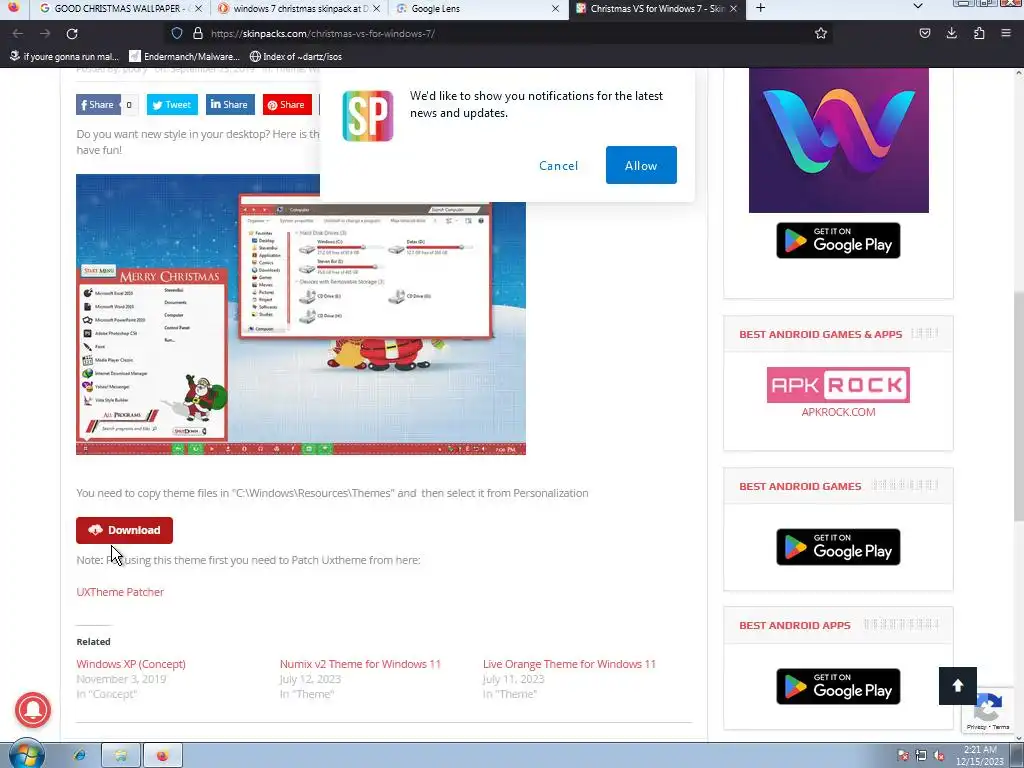The height and width of the screenshot is (768, 1024).
Task: Click Google Play badge under Best Android Games
Action: pos(839,547)
